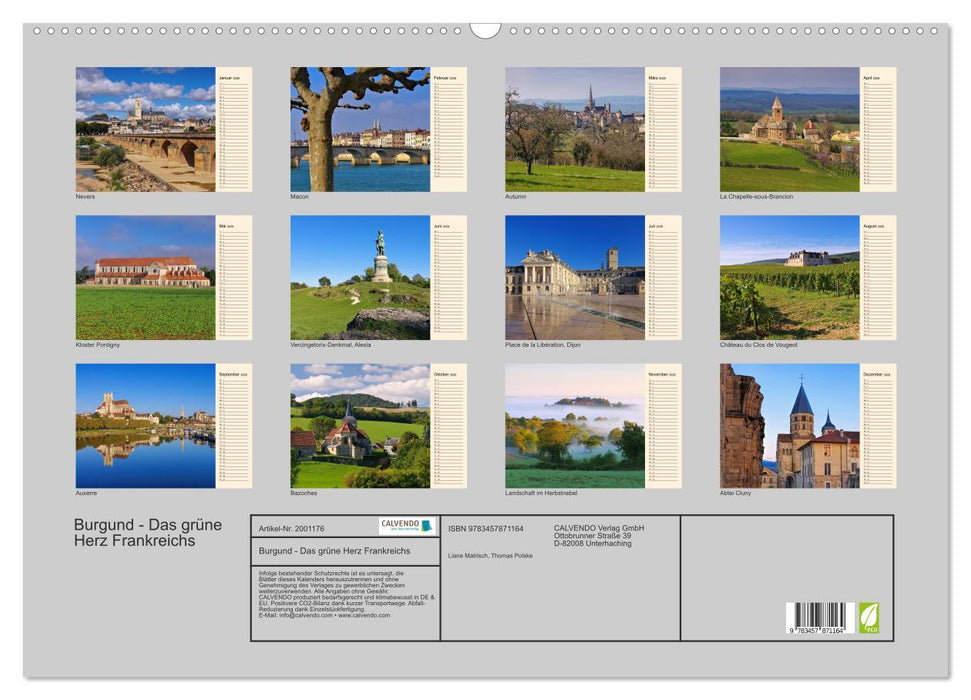This screenshot has width=971, height=700.
Task: Click the green eco leaf icon
Action: (x=869, y=617)
